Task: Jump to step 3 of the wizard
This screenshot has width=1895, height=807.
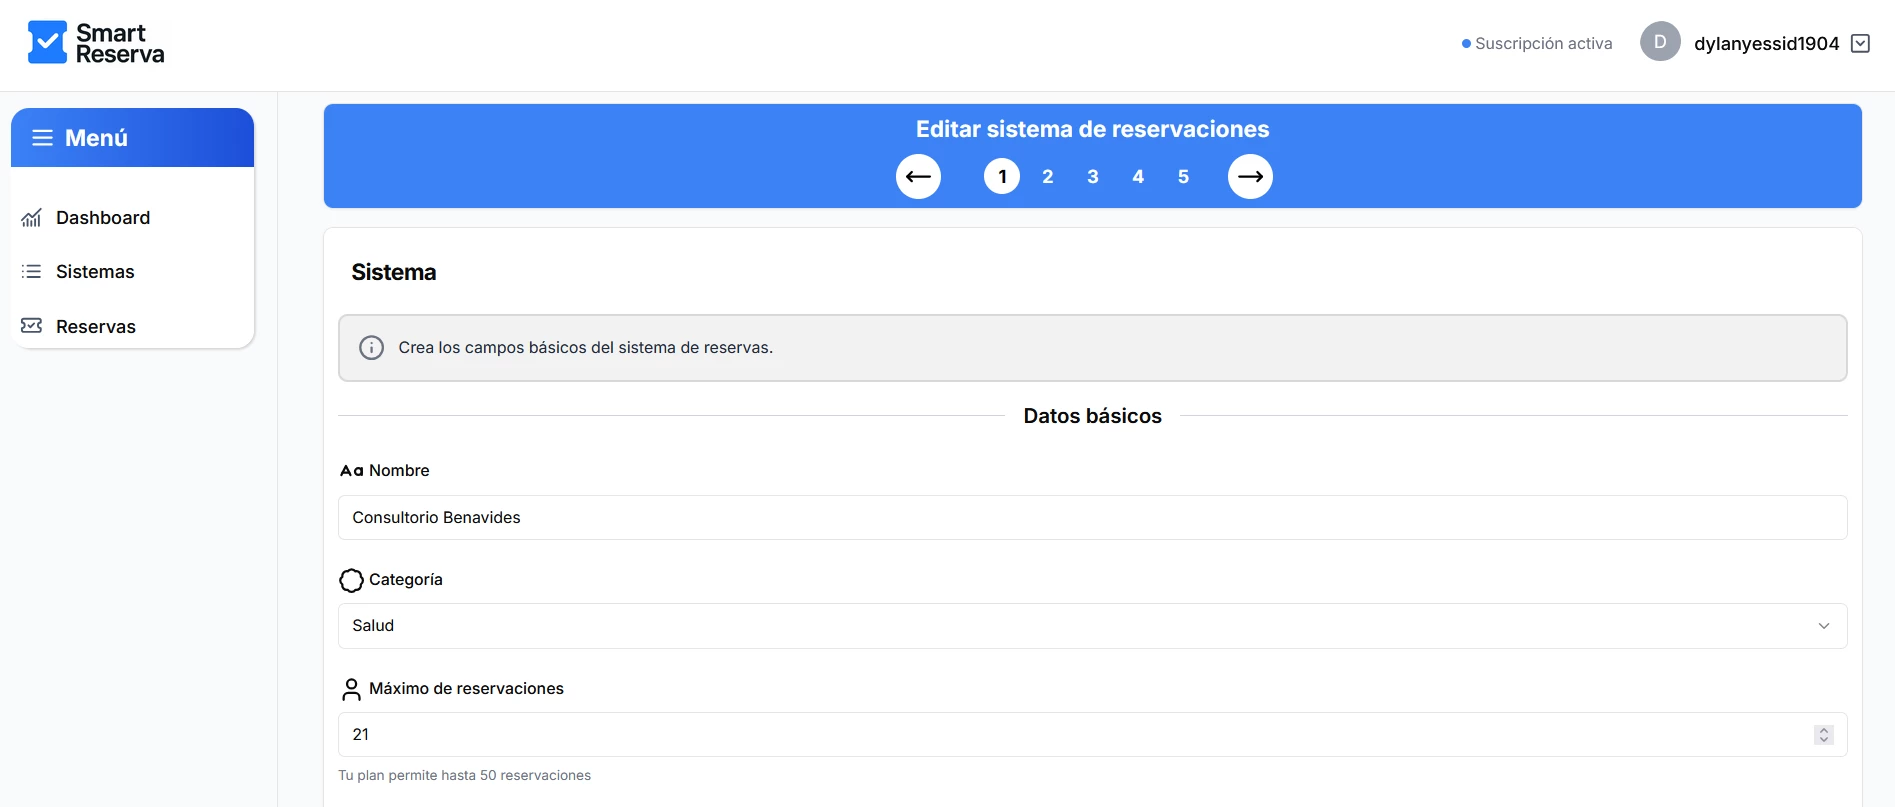Action: (1093, 177)
